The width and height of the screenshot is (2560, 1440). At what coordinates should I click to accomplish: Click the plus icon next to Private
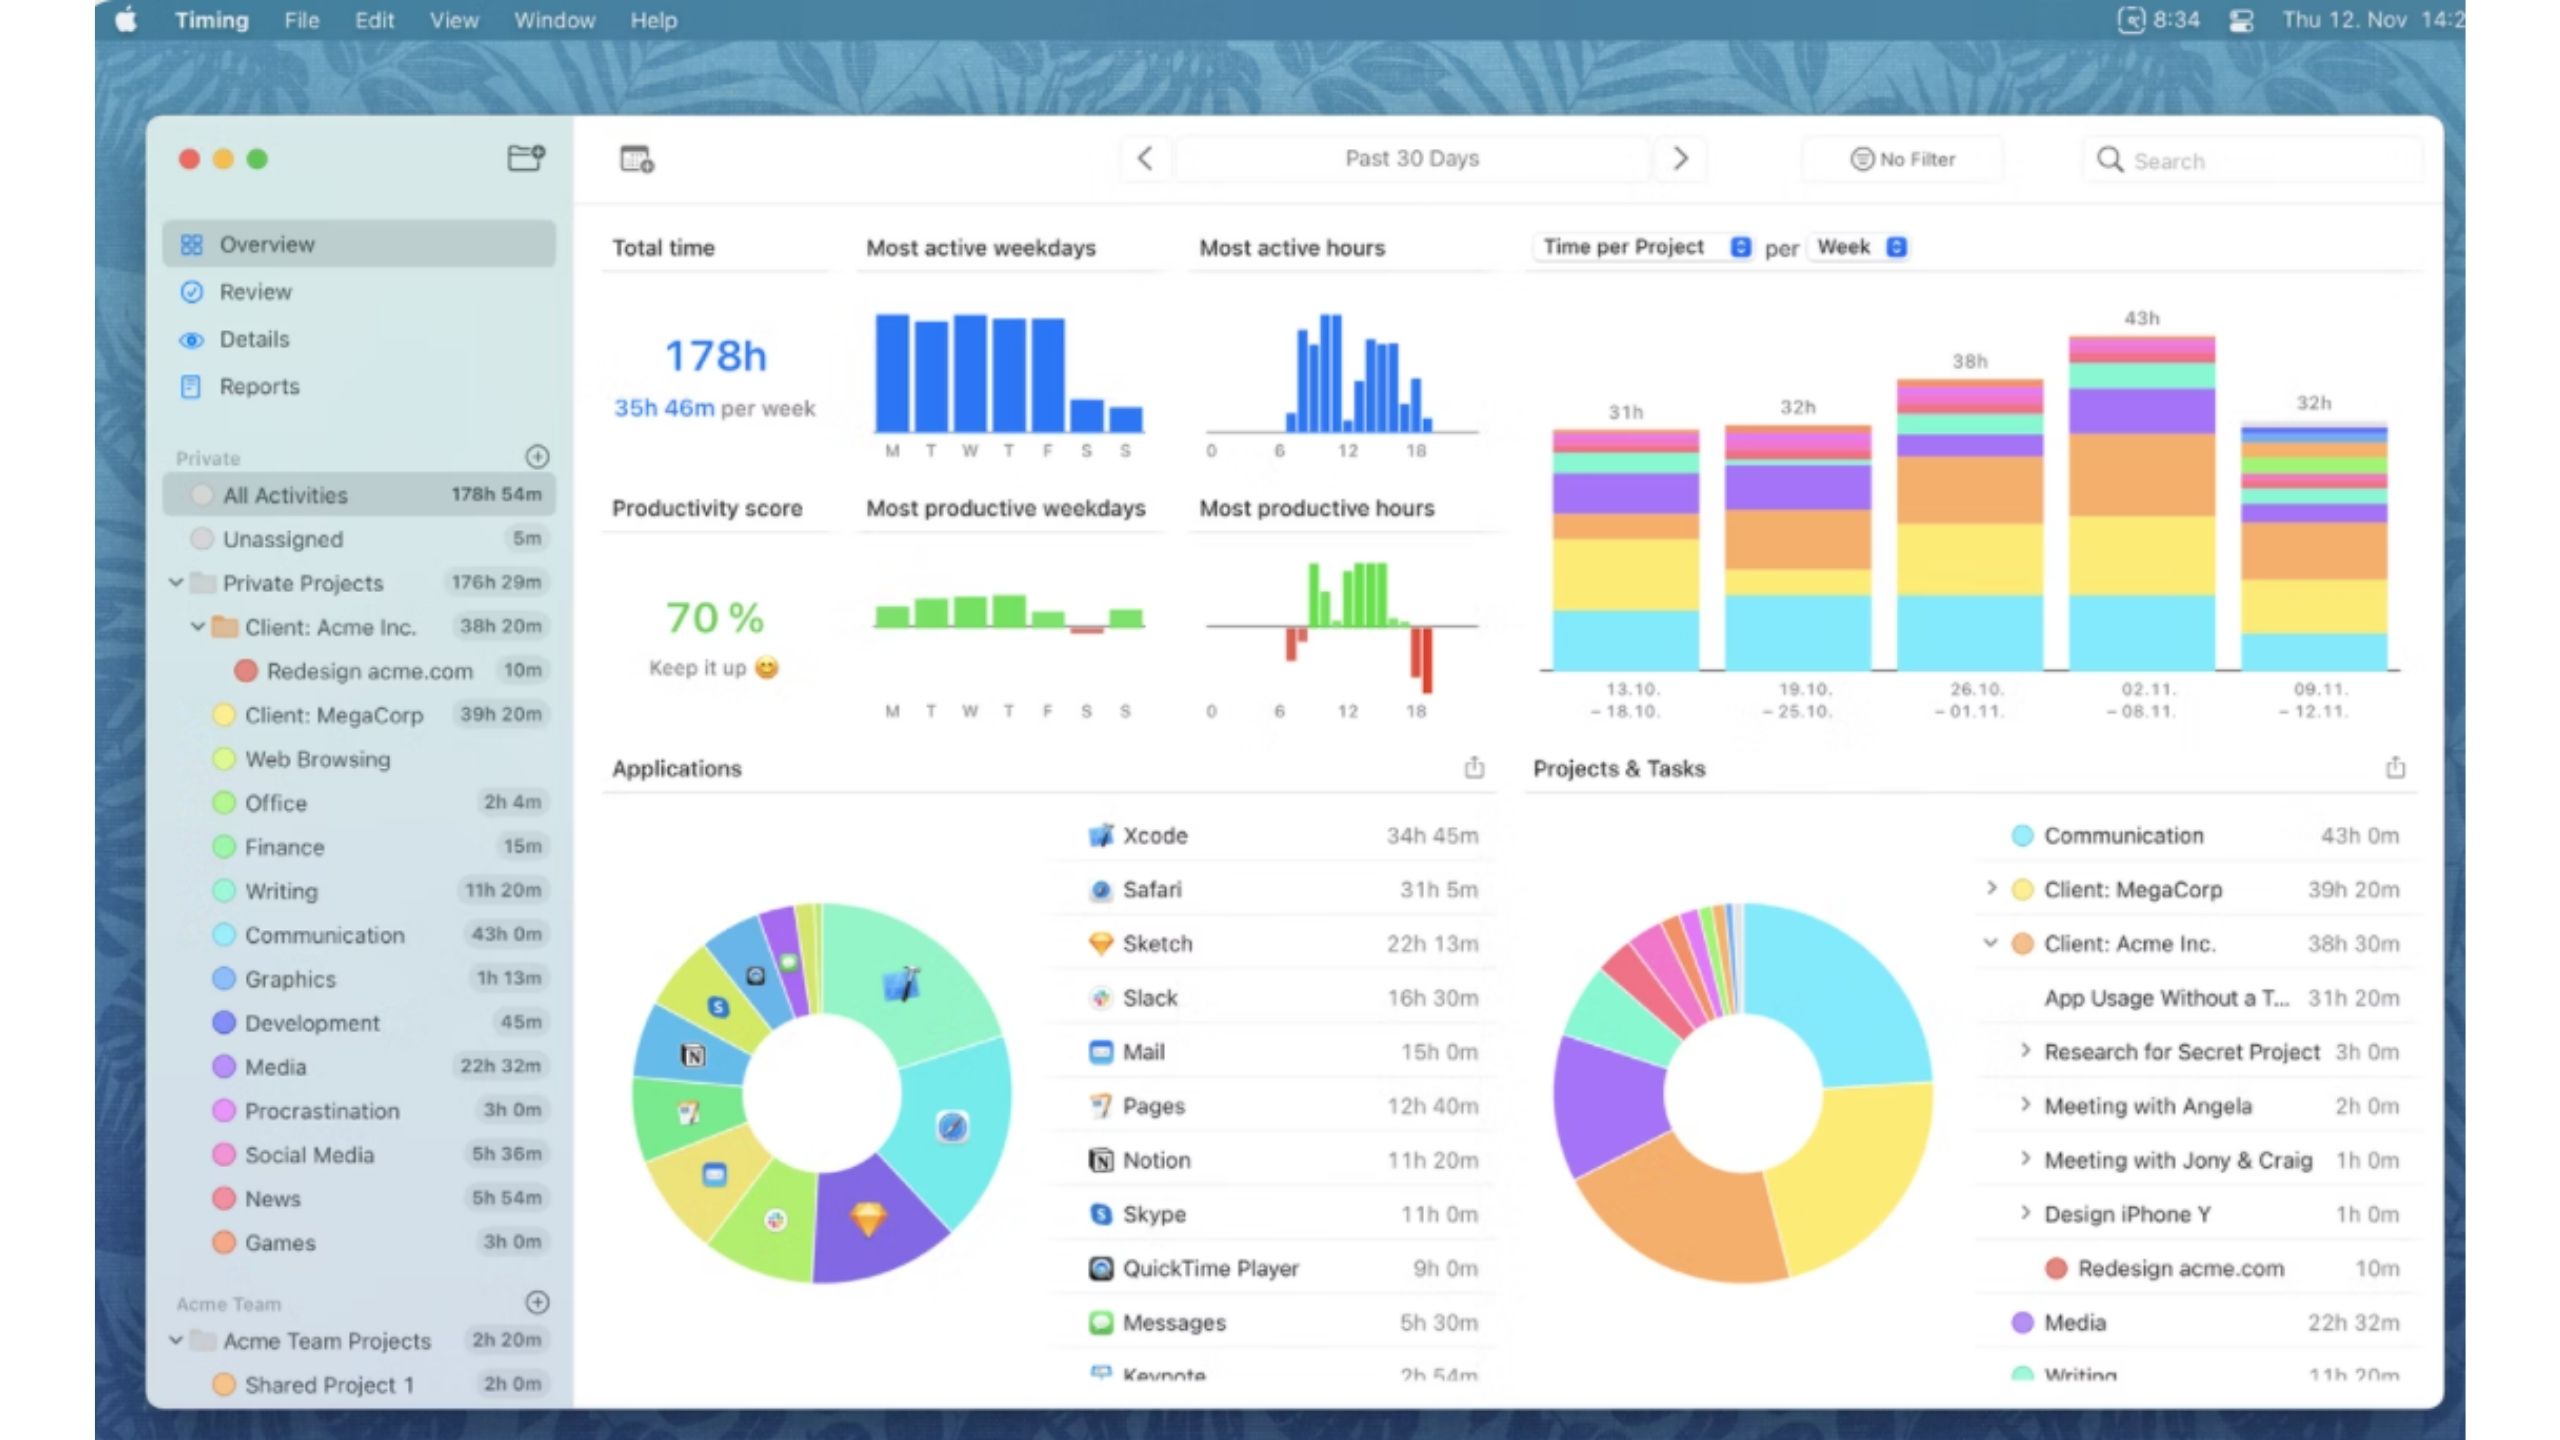[x=537, y=457]
